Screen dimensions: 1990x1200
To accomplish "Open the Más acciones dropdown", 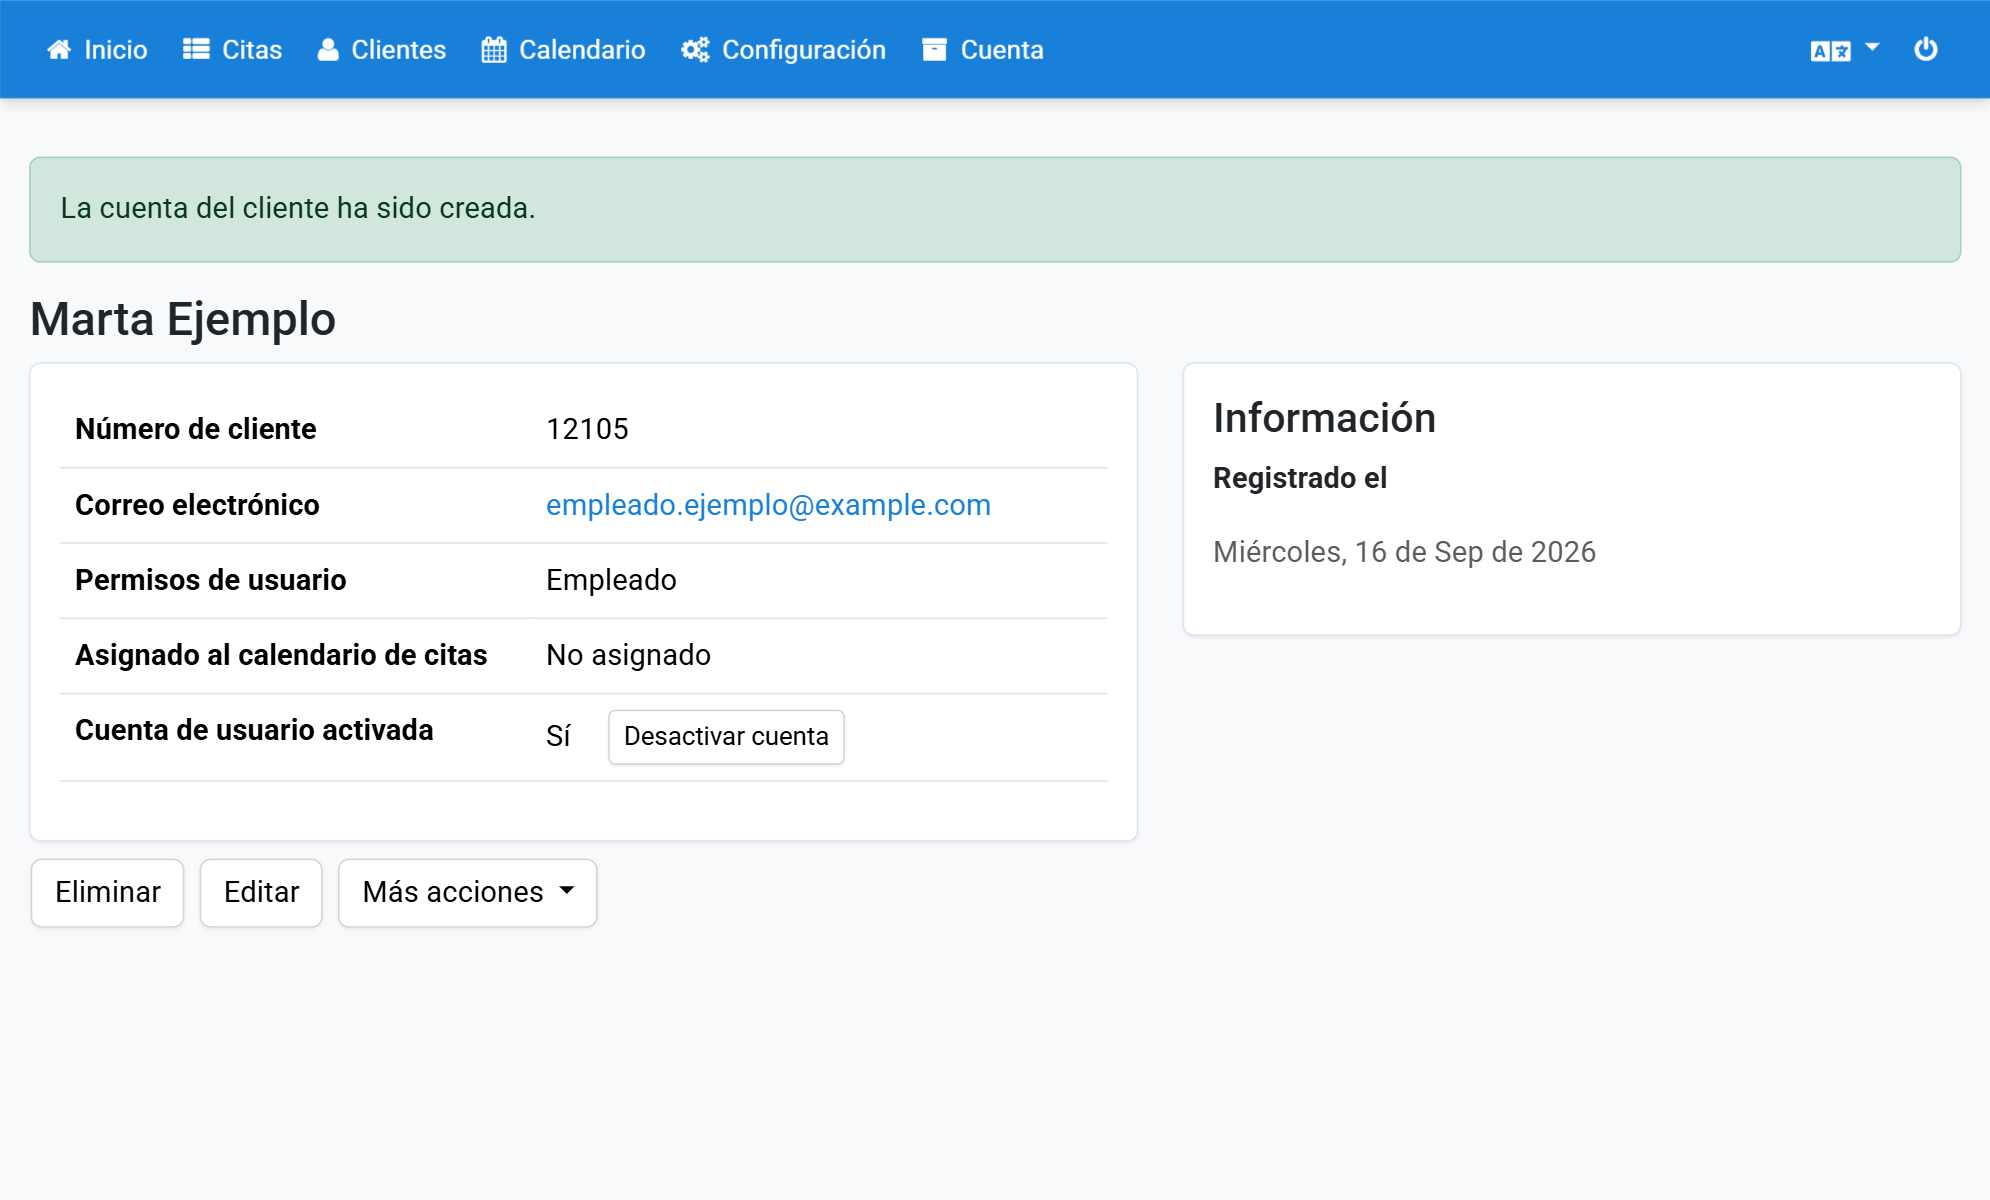I will pos(468,892).
